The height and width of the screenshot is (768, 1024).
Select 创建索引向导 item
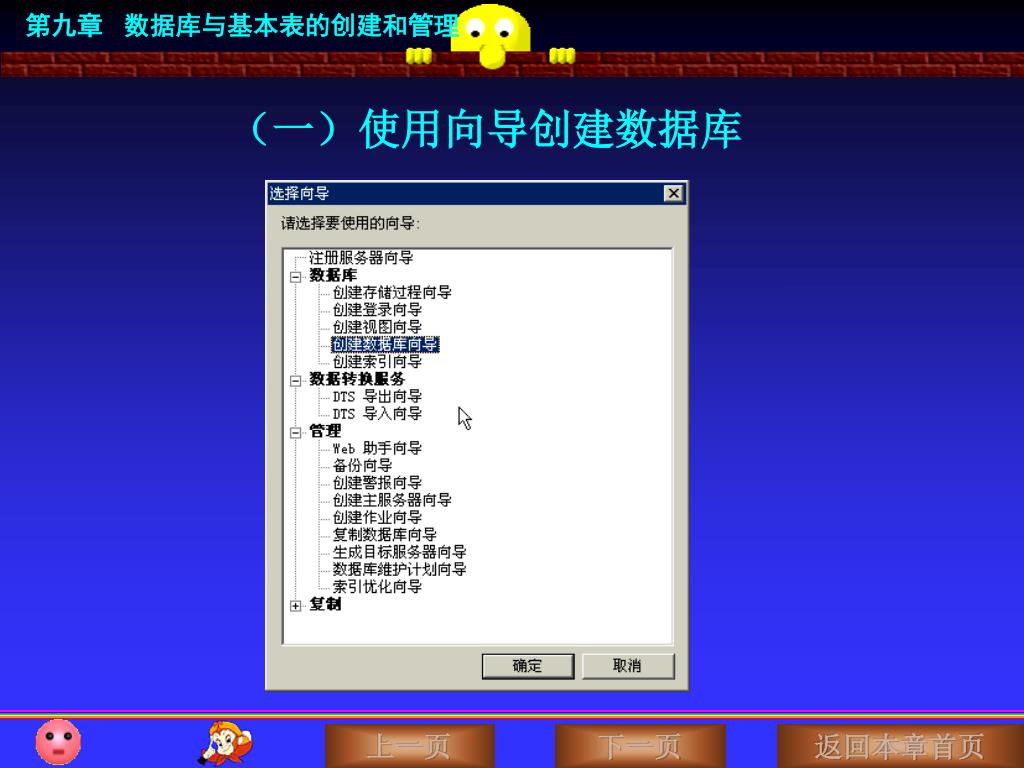(377, 361)
